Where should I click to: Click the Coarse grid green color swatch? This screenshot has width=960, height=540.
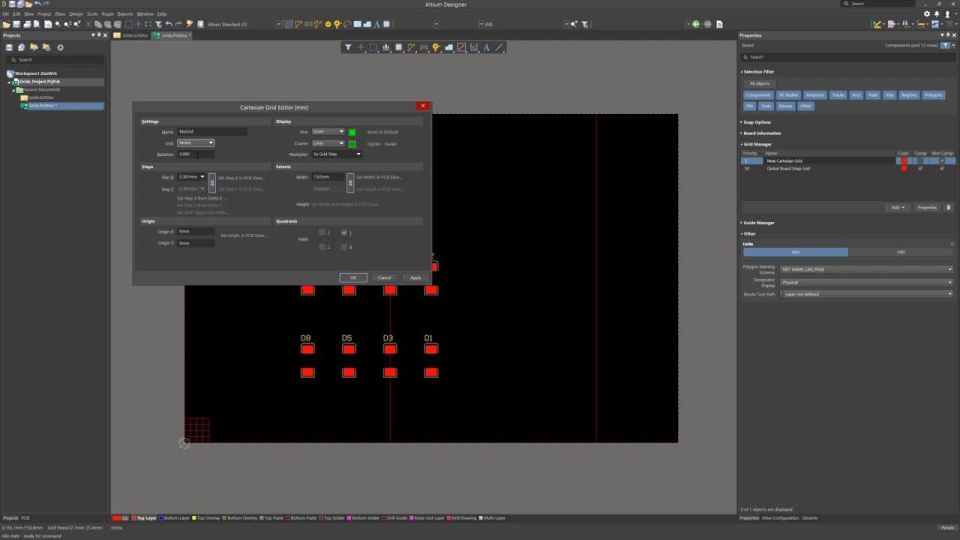point(352,143)
